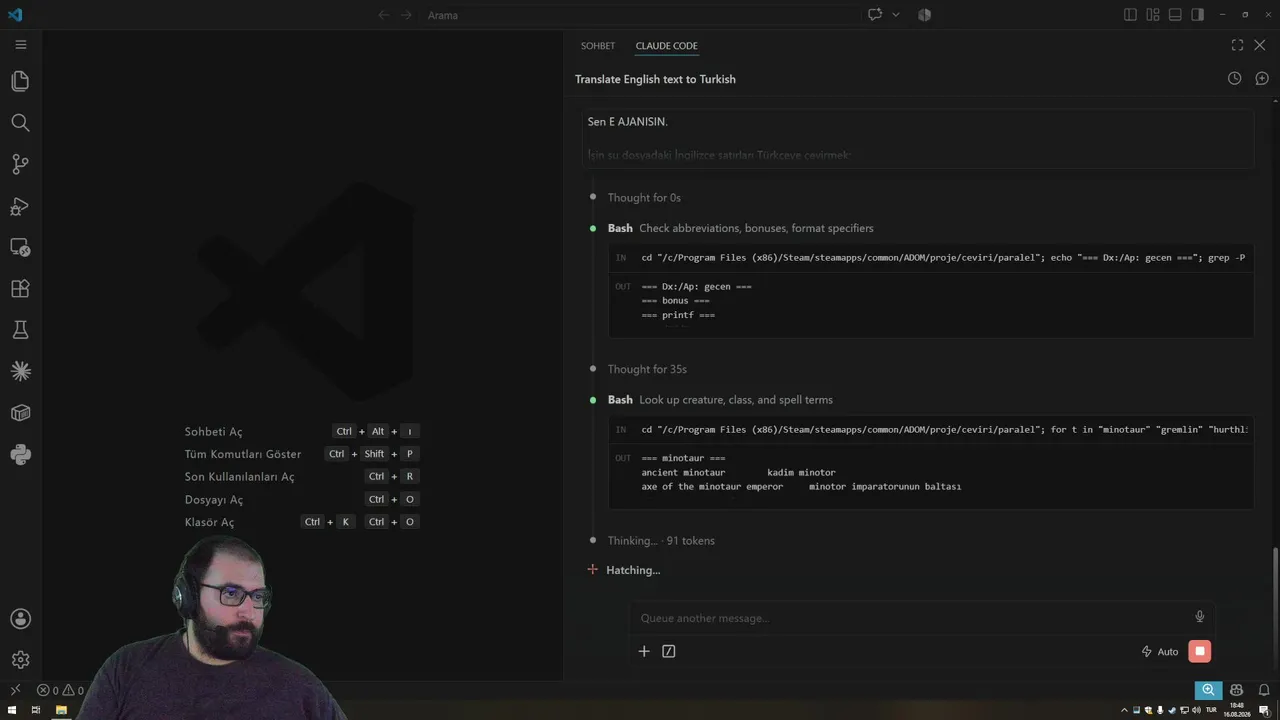Maximize the Claude Code panel

[1237, 45]
